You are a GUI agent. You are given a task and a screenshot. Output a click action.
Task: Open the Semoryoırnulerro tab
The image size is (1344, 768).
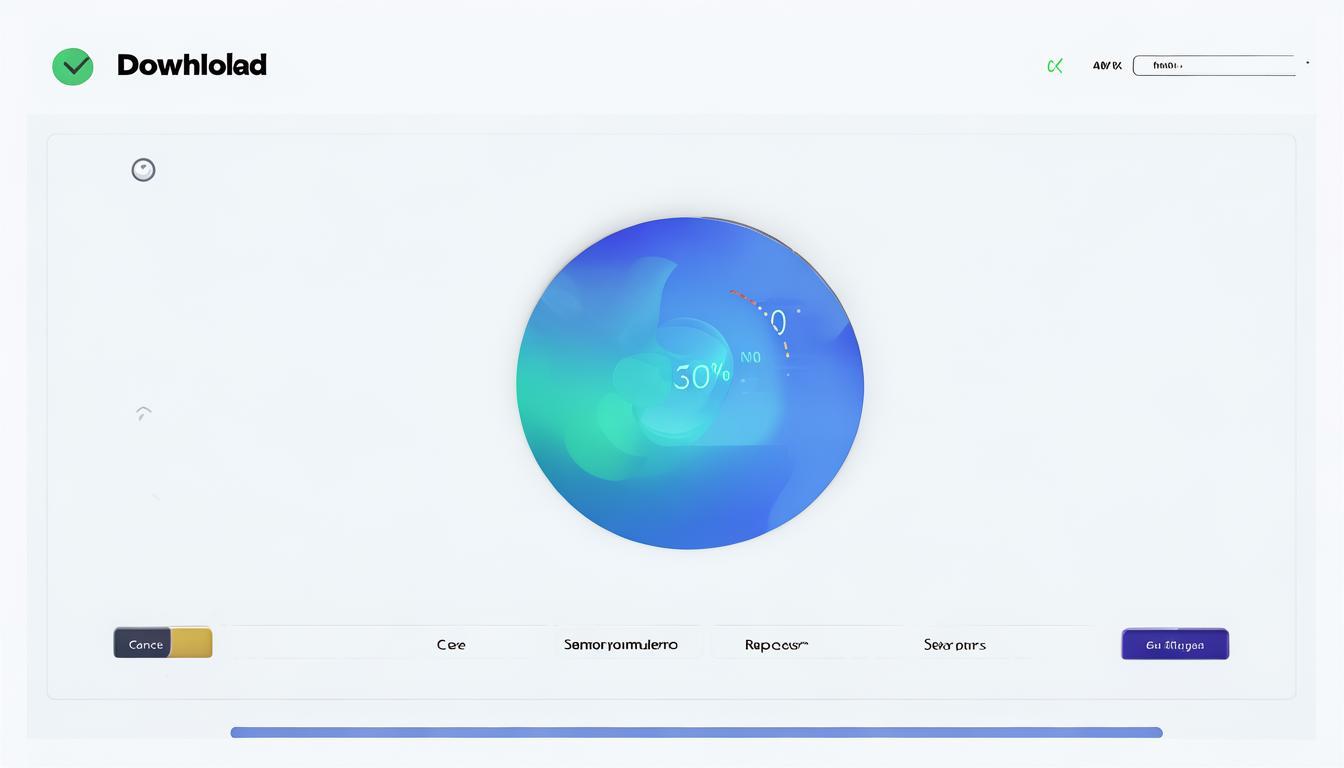click(620, 645)
